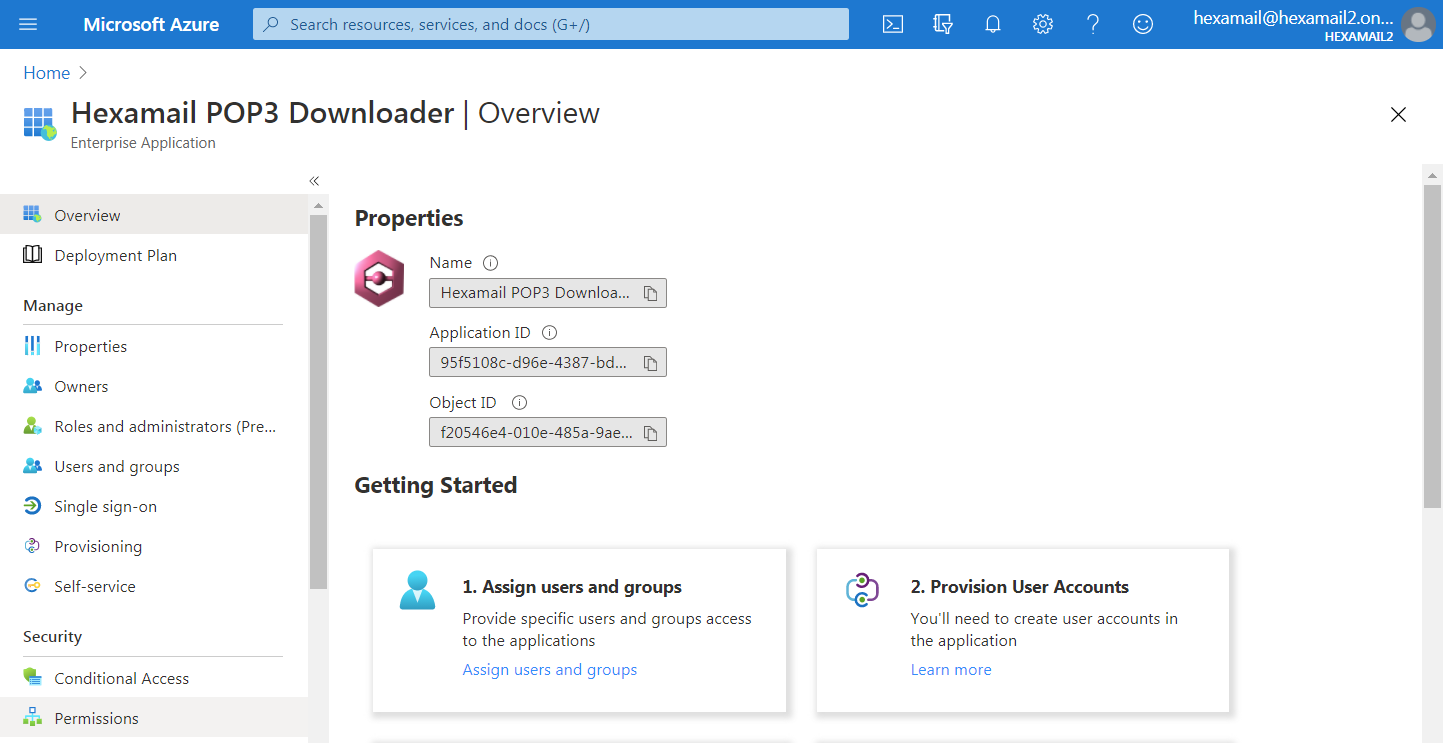The width and height of the screenshot is (1443, 743).
Task: Open portal settings gear icon
Action: [1043, 24]
